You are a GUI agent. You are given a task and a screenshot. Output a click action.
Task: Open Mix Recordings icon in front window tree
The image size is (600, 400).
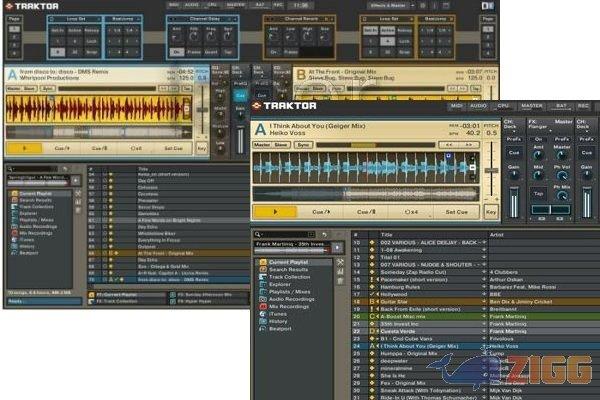[x=263, y=307]
